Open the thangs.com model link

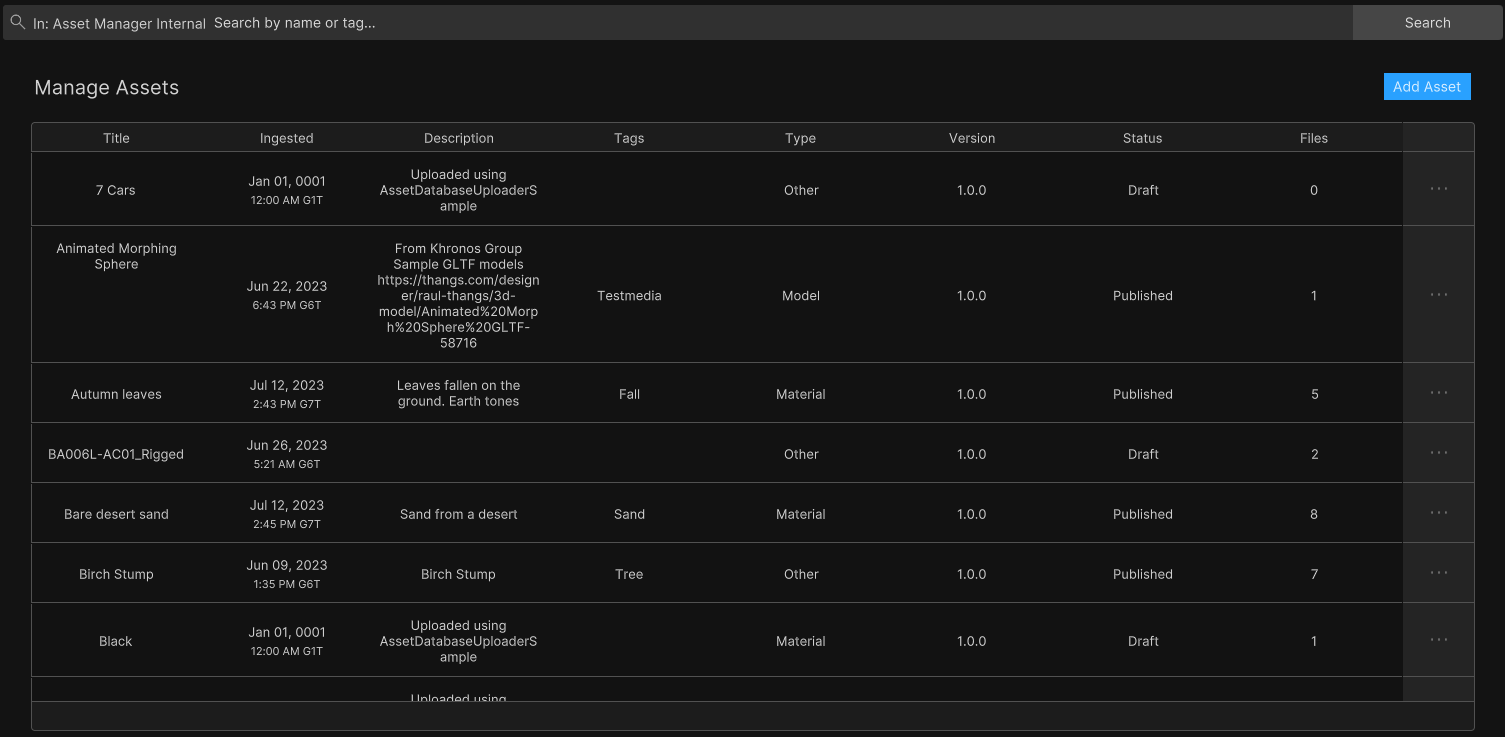458,311
